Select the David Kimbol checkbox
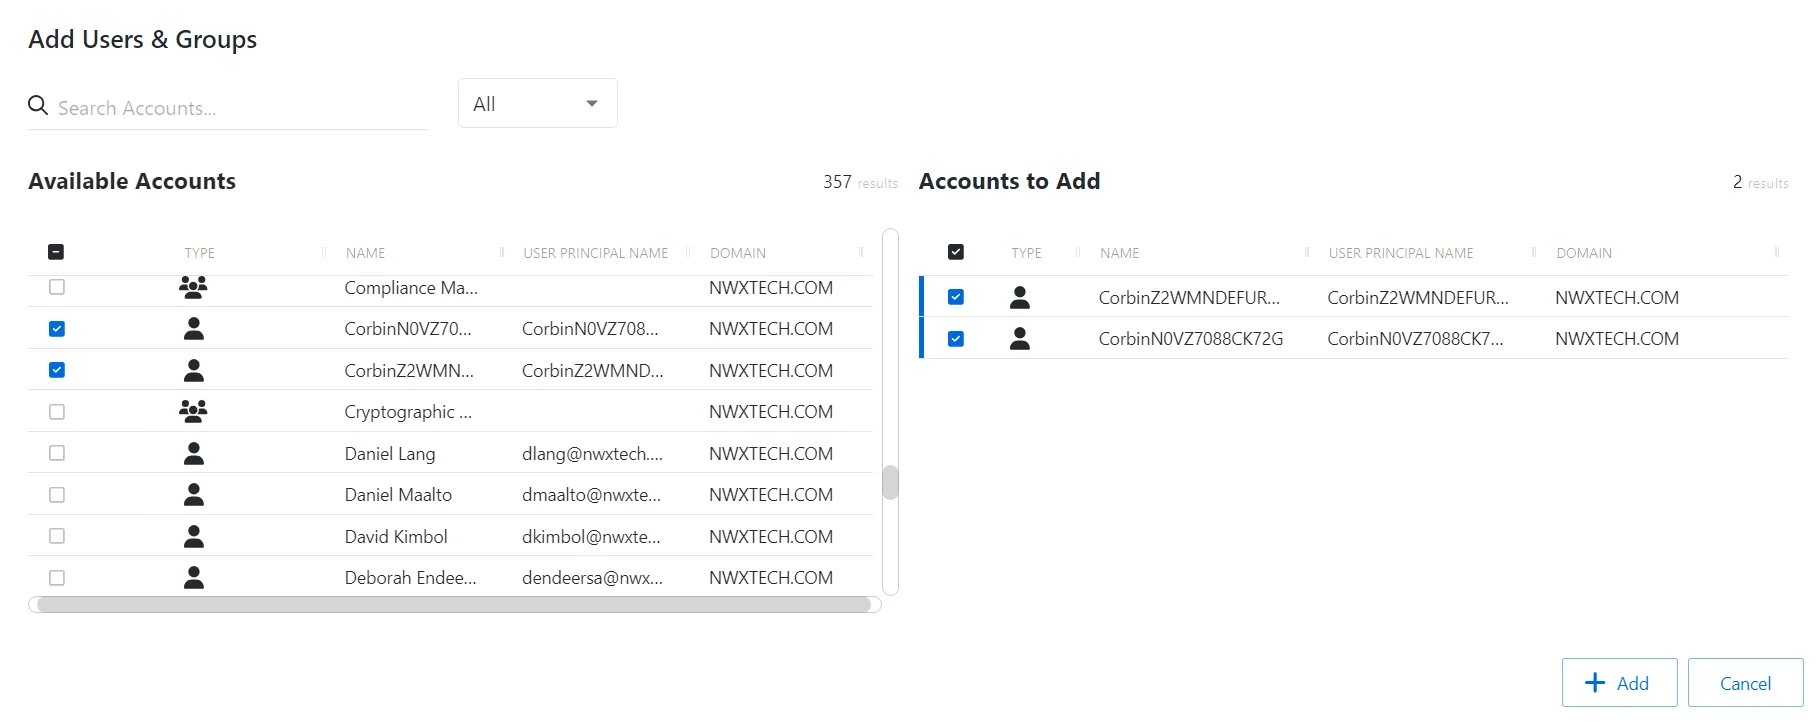The image size is (1817, 725). 57,536
